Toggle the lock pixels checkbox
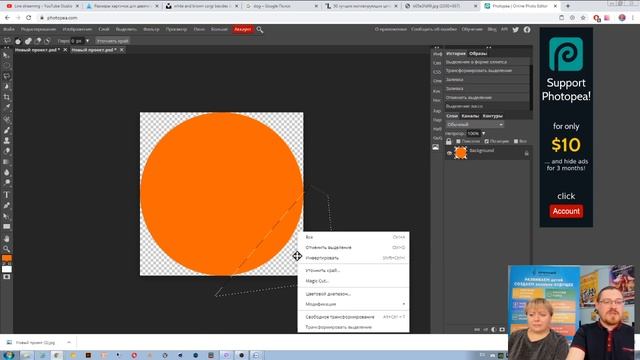Image resolution: width=640 pixels, height=360 pixels. pos(458,141)
